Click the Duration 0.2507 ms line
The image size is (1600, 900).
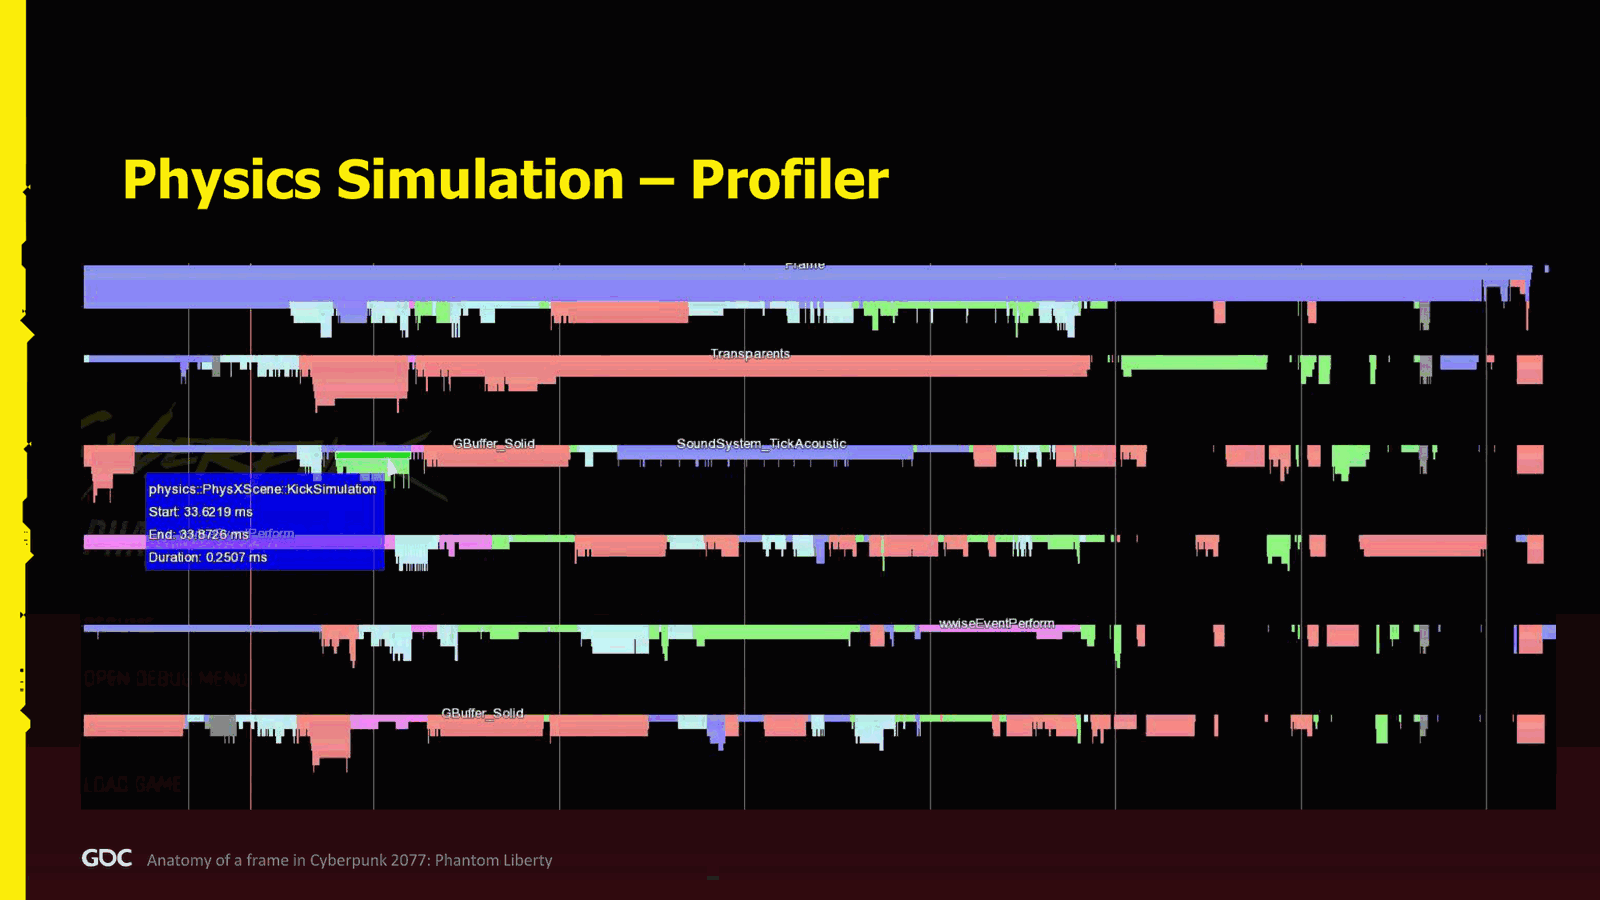(208, 557)
